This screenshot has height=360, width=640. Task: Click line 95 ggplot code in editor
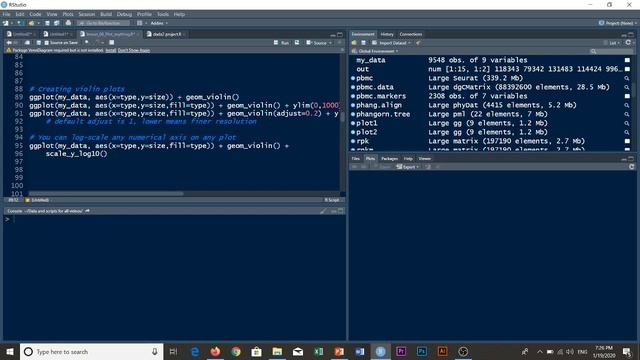(159, 146)
